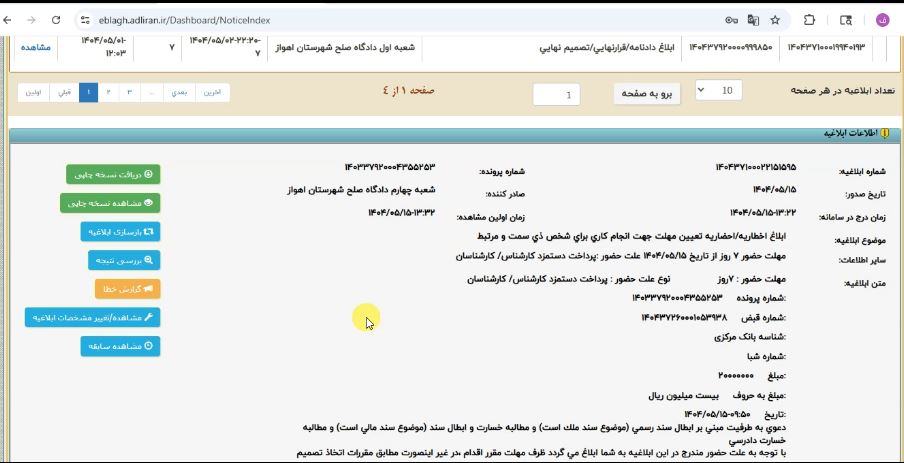Open the browser profile avatar
Viewport: 904px width, 463px height.
882,20
